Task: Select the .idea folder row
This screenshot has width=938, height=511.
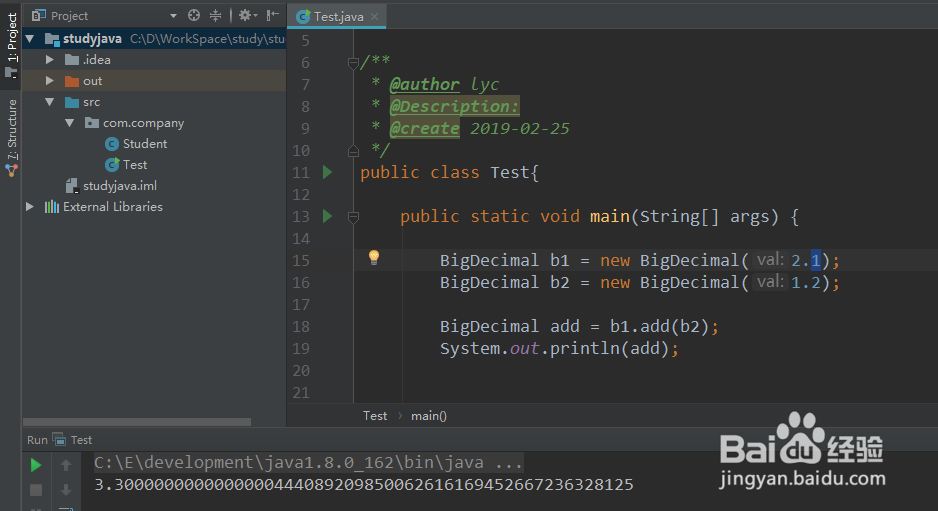Action: 154,60
